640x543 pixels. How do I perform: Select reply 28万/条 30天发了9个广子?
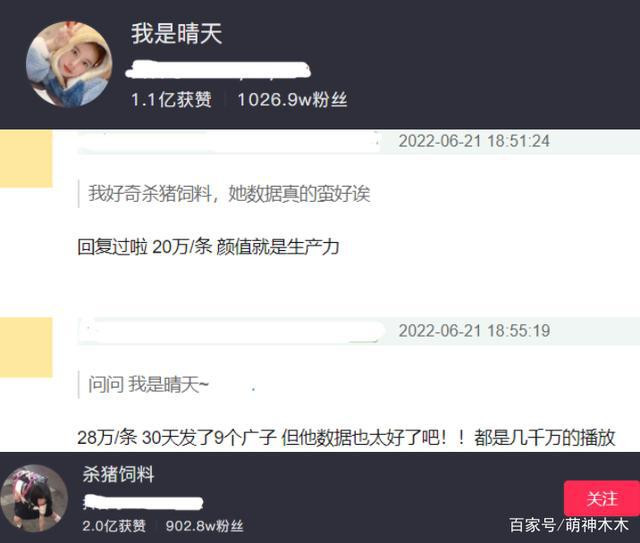point(346,438)
